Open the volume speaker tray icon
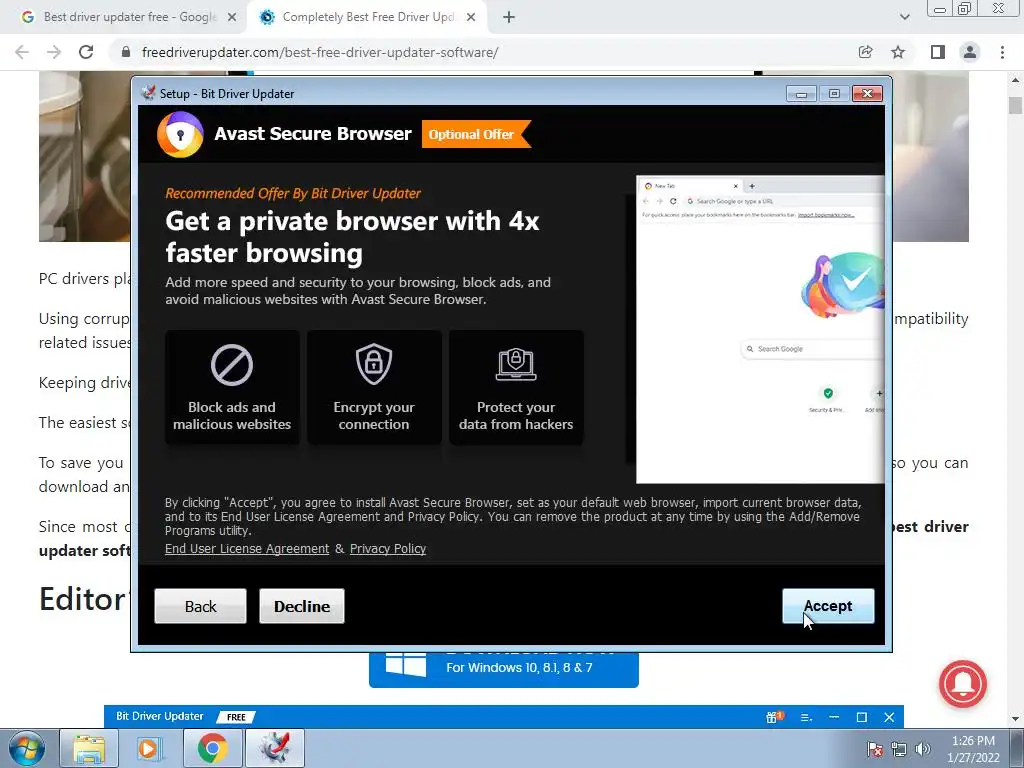The height and width of the screenshot is (768, 1024). coord(922,749)
